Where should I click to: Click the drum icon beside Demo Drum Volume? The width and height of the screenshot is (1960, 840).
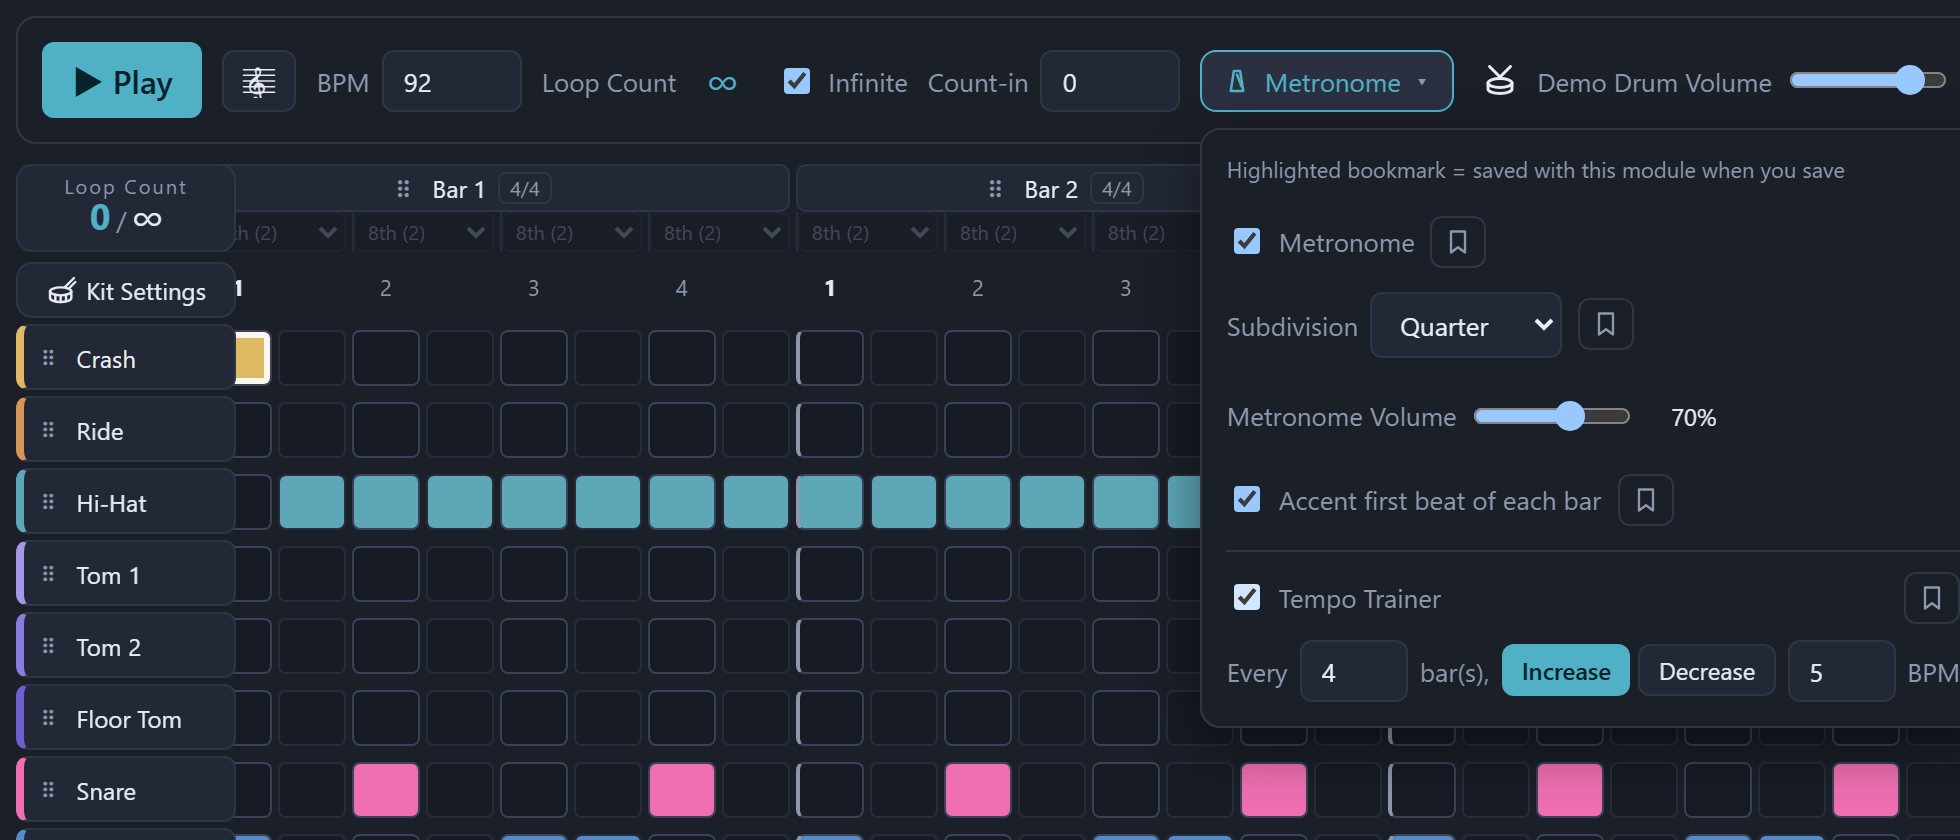(x=1499, y=80)
